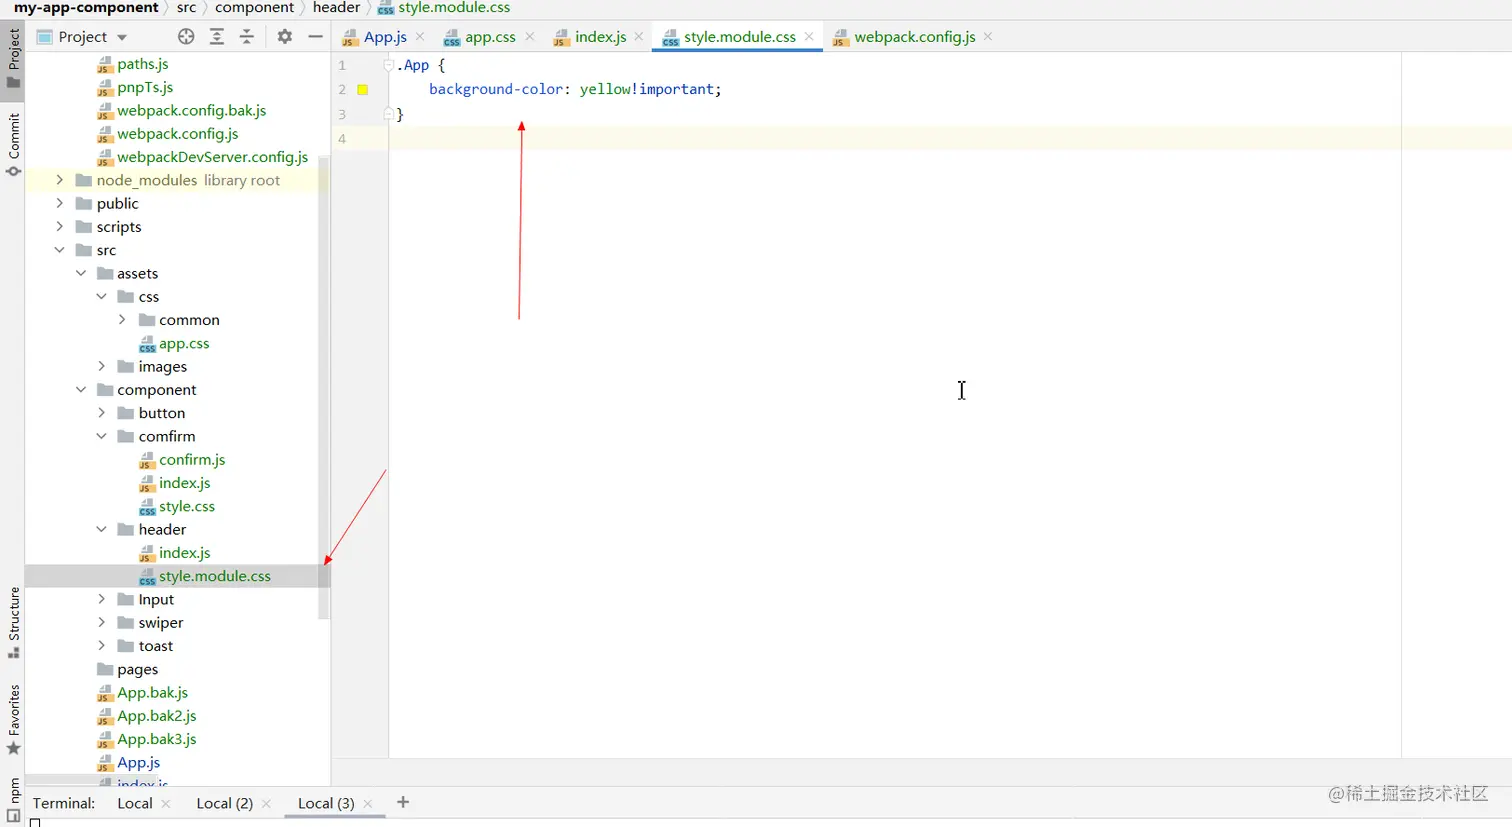Image resolution: width=1512 pixels, height=827 pixels.
Task: Hide the Project panel with minus icon
Action: tap(315, 37)
